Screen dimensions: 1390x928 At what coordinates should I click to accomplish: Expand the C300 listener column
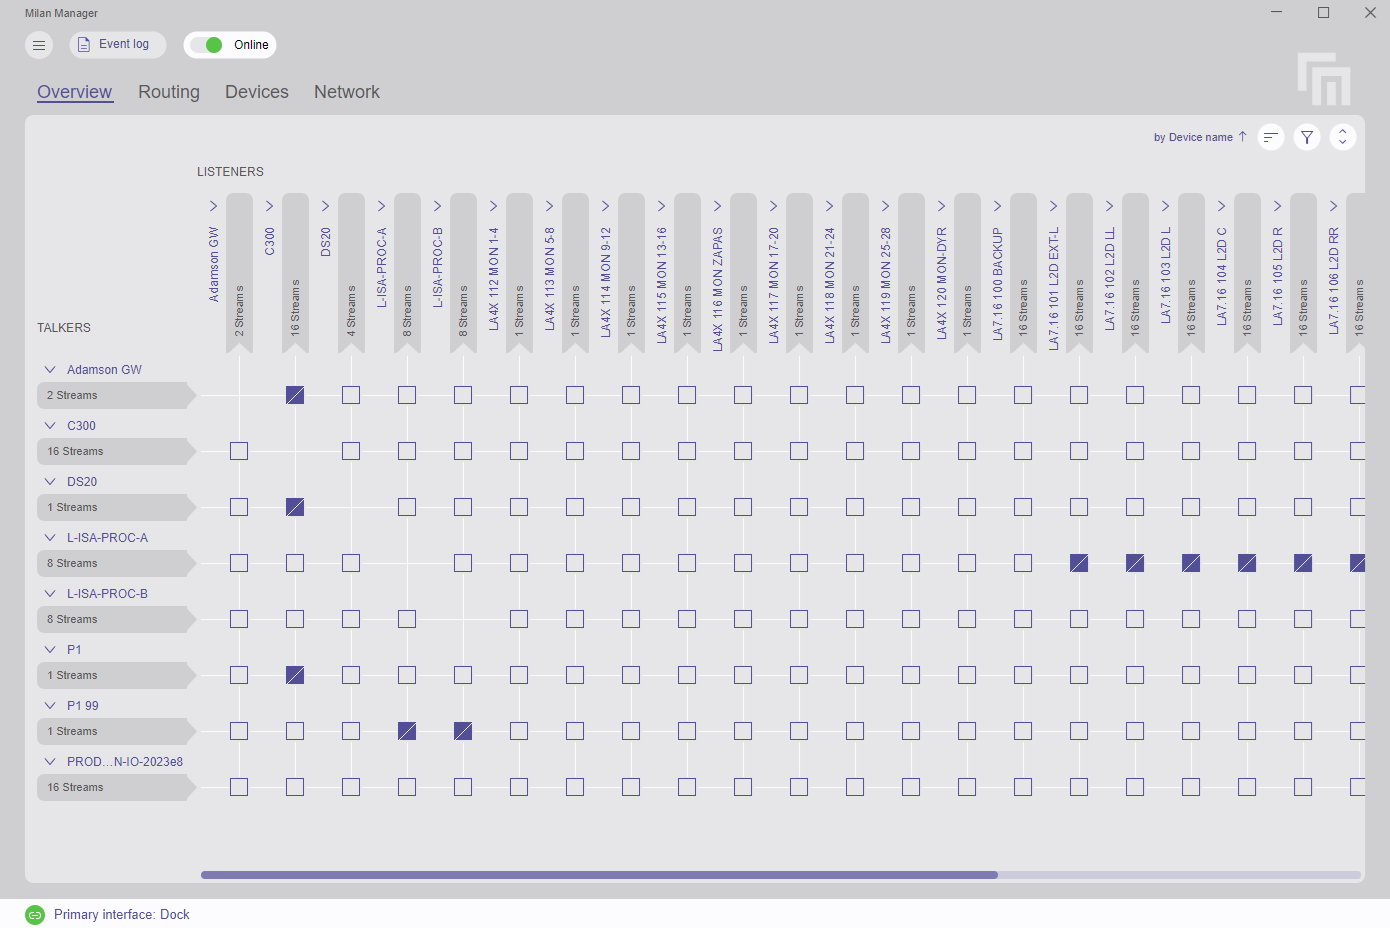270,206
